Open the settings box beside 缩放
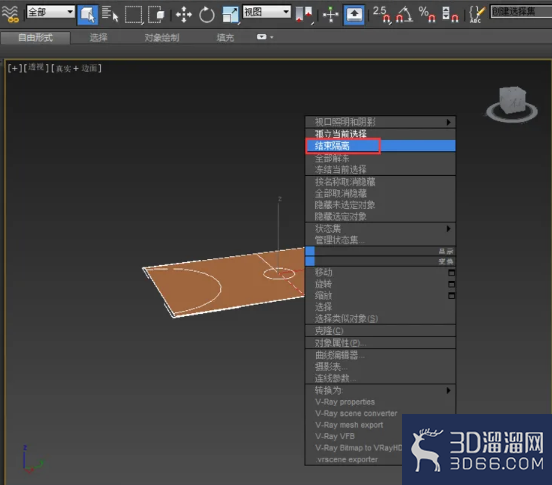Image resolution: width=552 pixels, height=485 pixels. (x=451, y=295)
